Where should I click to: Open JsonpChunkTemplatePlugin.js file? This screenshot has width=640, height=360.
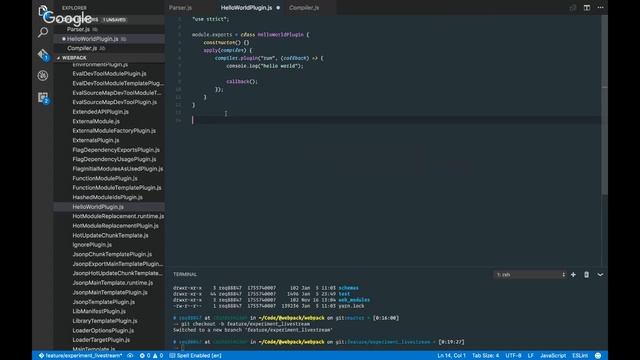pyautogui.click(x=112, y=254)
